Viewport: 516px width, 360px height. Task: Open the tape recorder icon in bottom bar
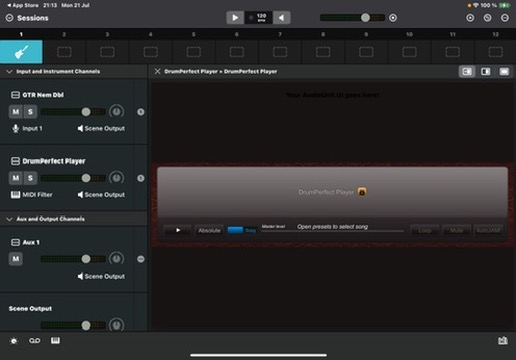[x=35, y=340]
